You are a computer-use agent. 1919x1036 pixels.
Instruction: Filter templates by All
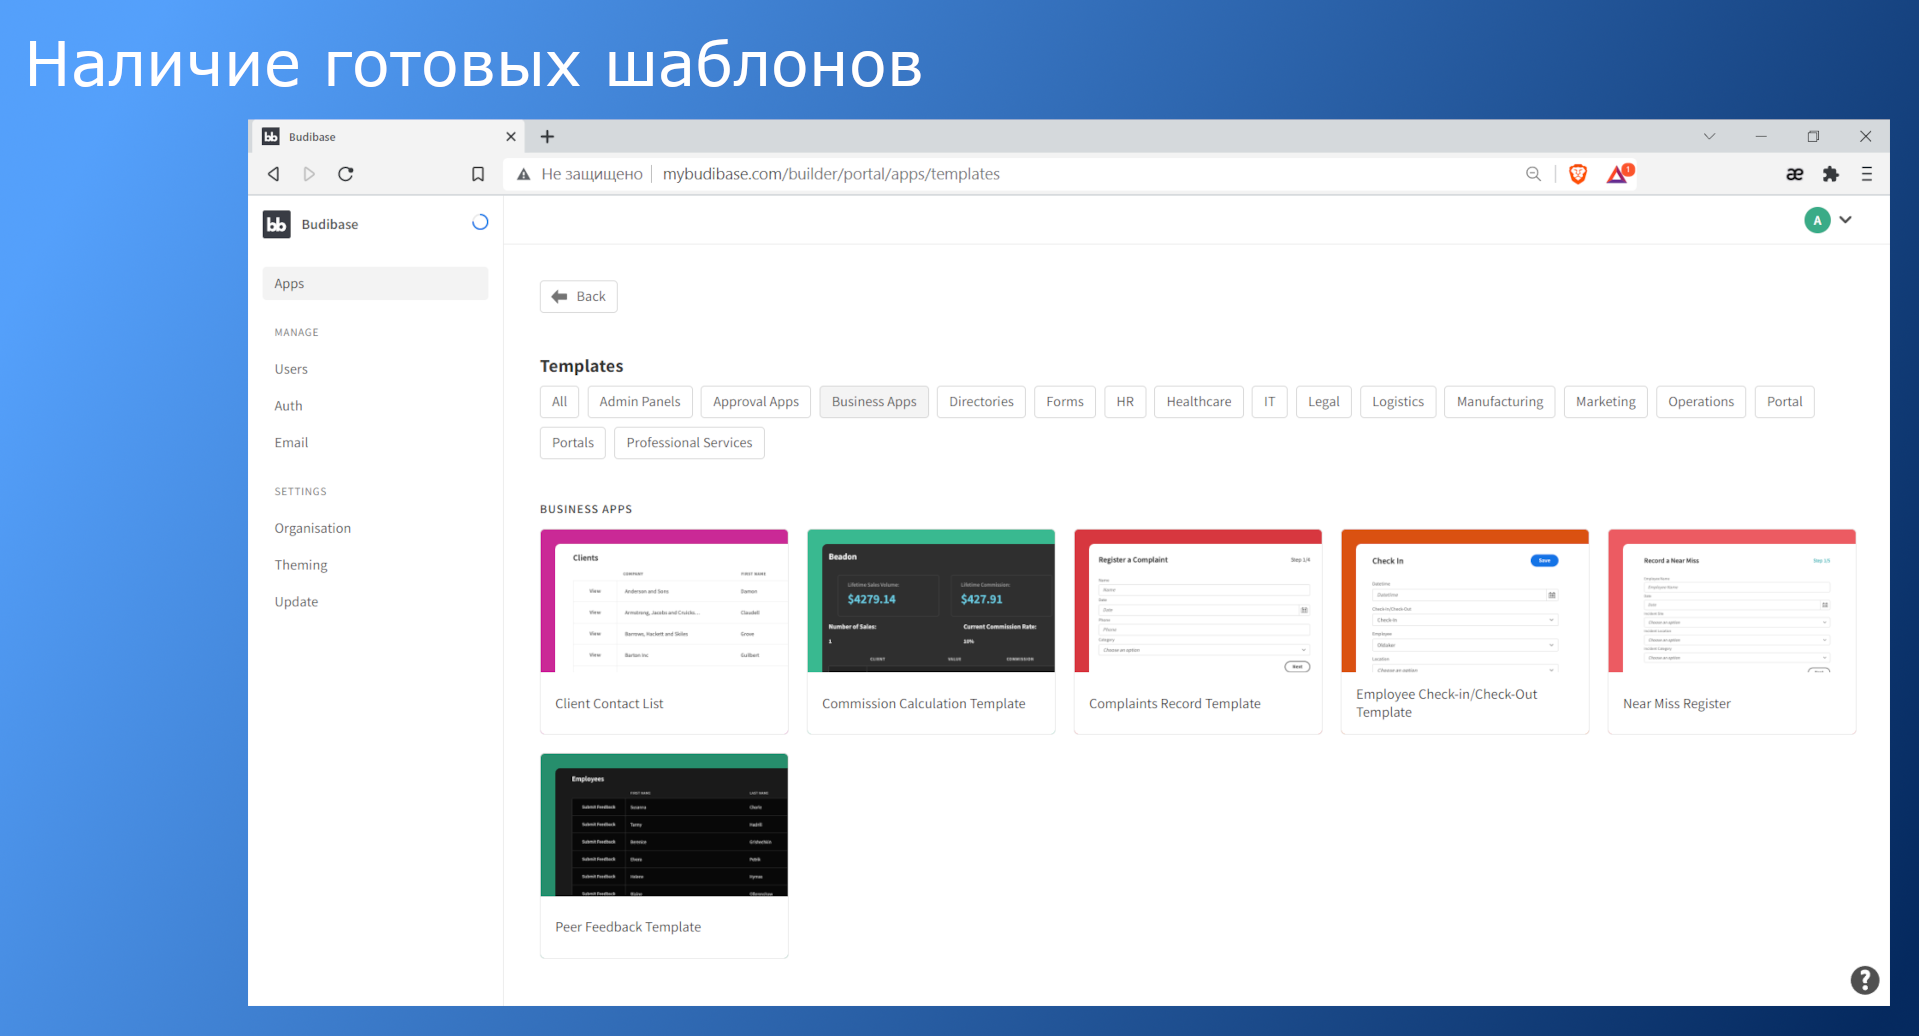point(559,402)
